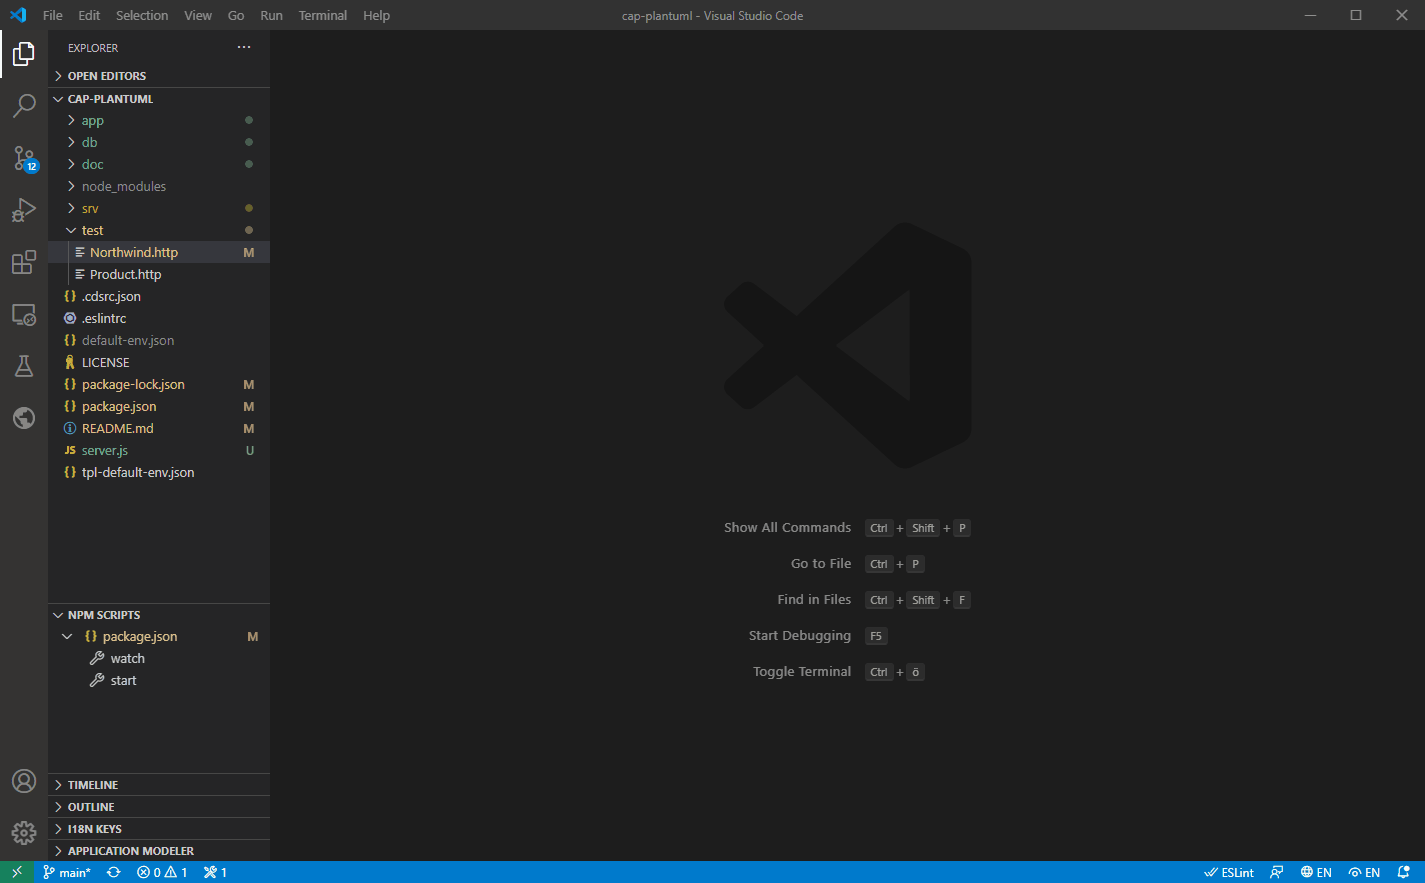Expand the OUTLINE section

(159, 807)
